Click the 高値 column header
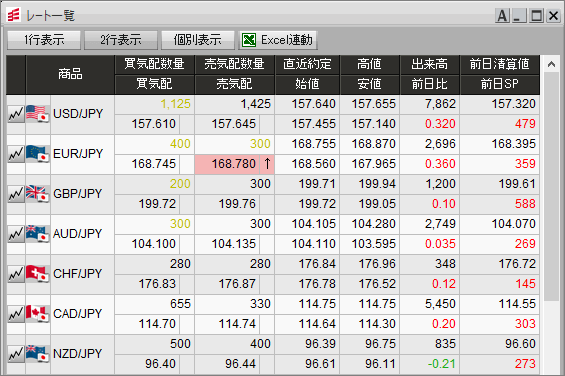Viewport: 565px width, 376px height. coord(370,65)
